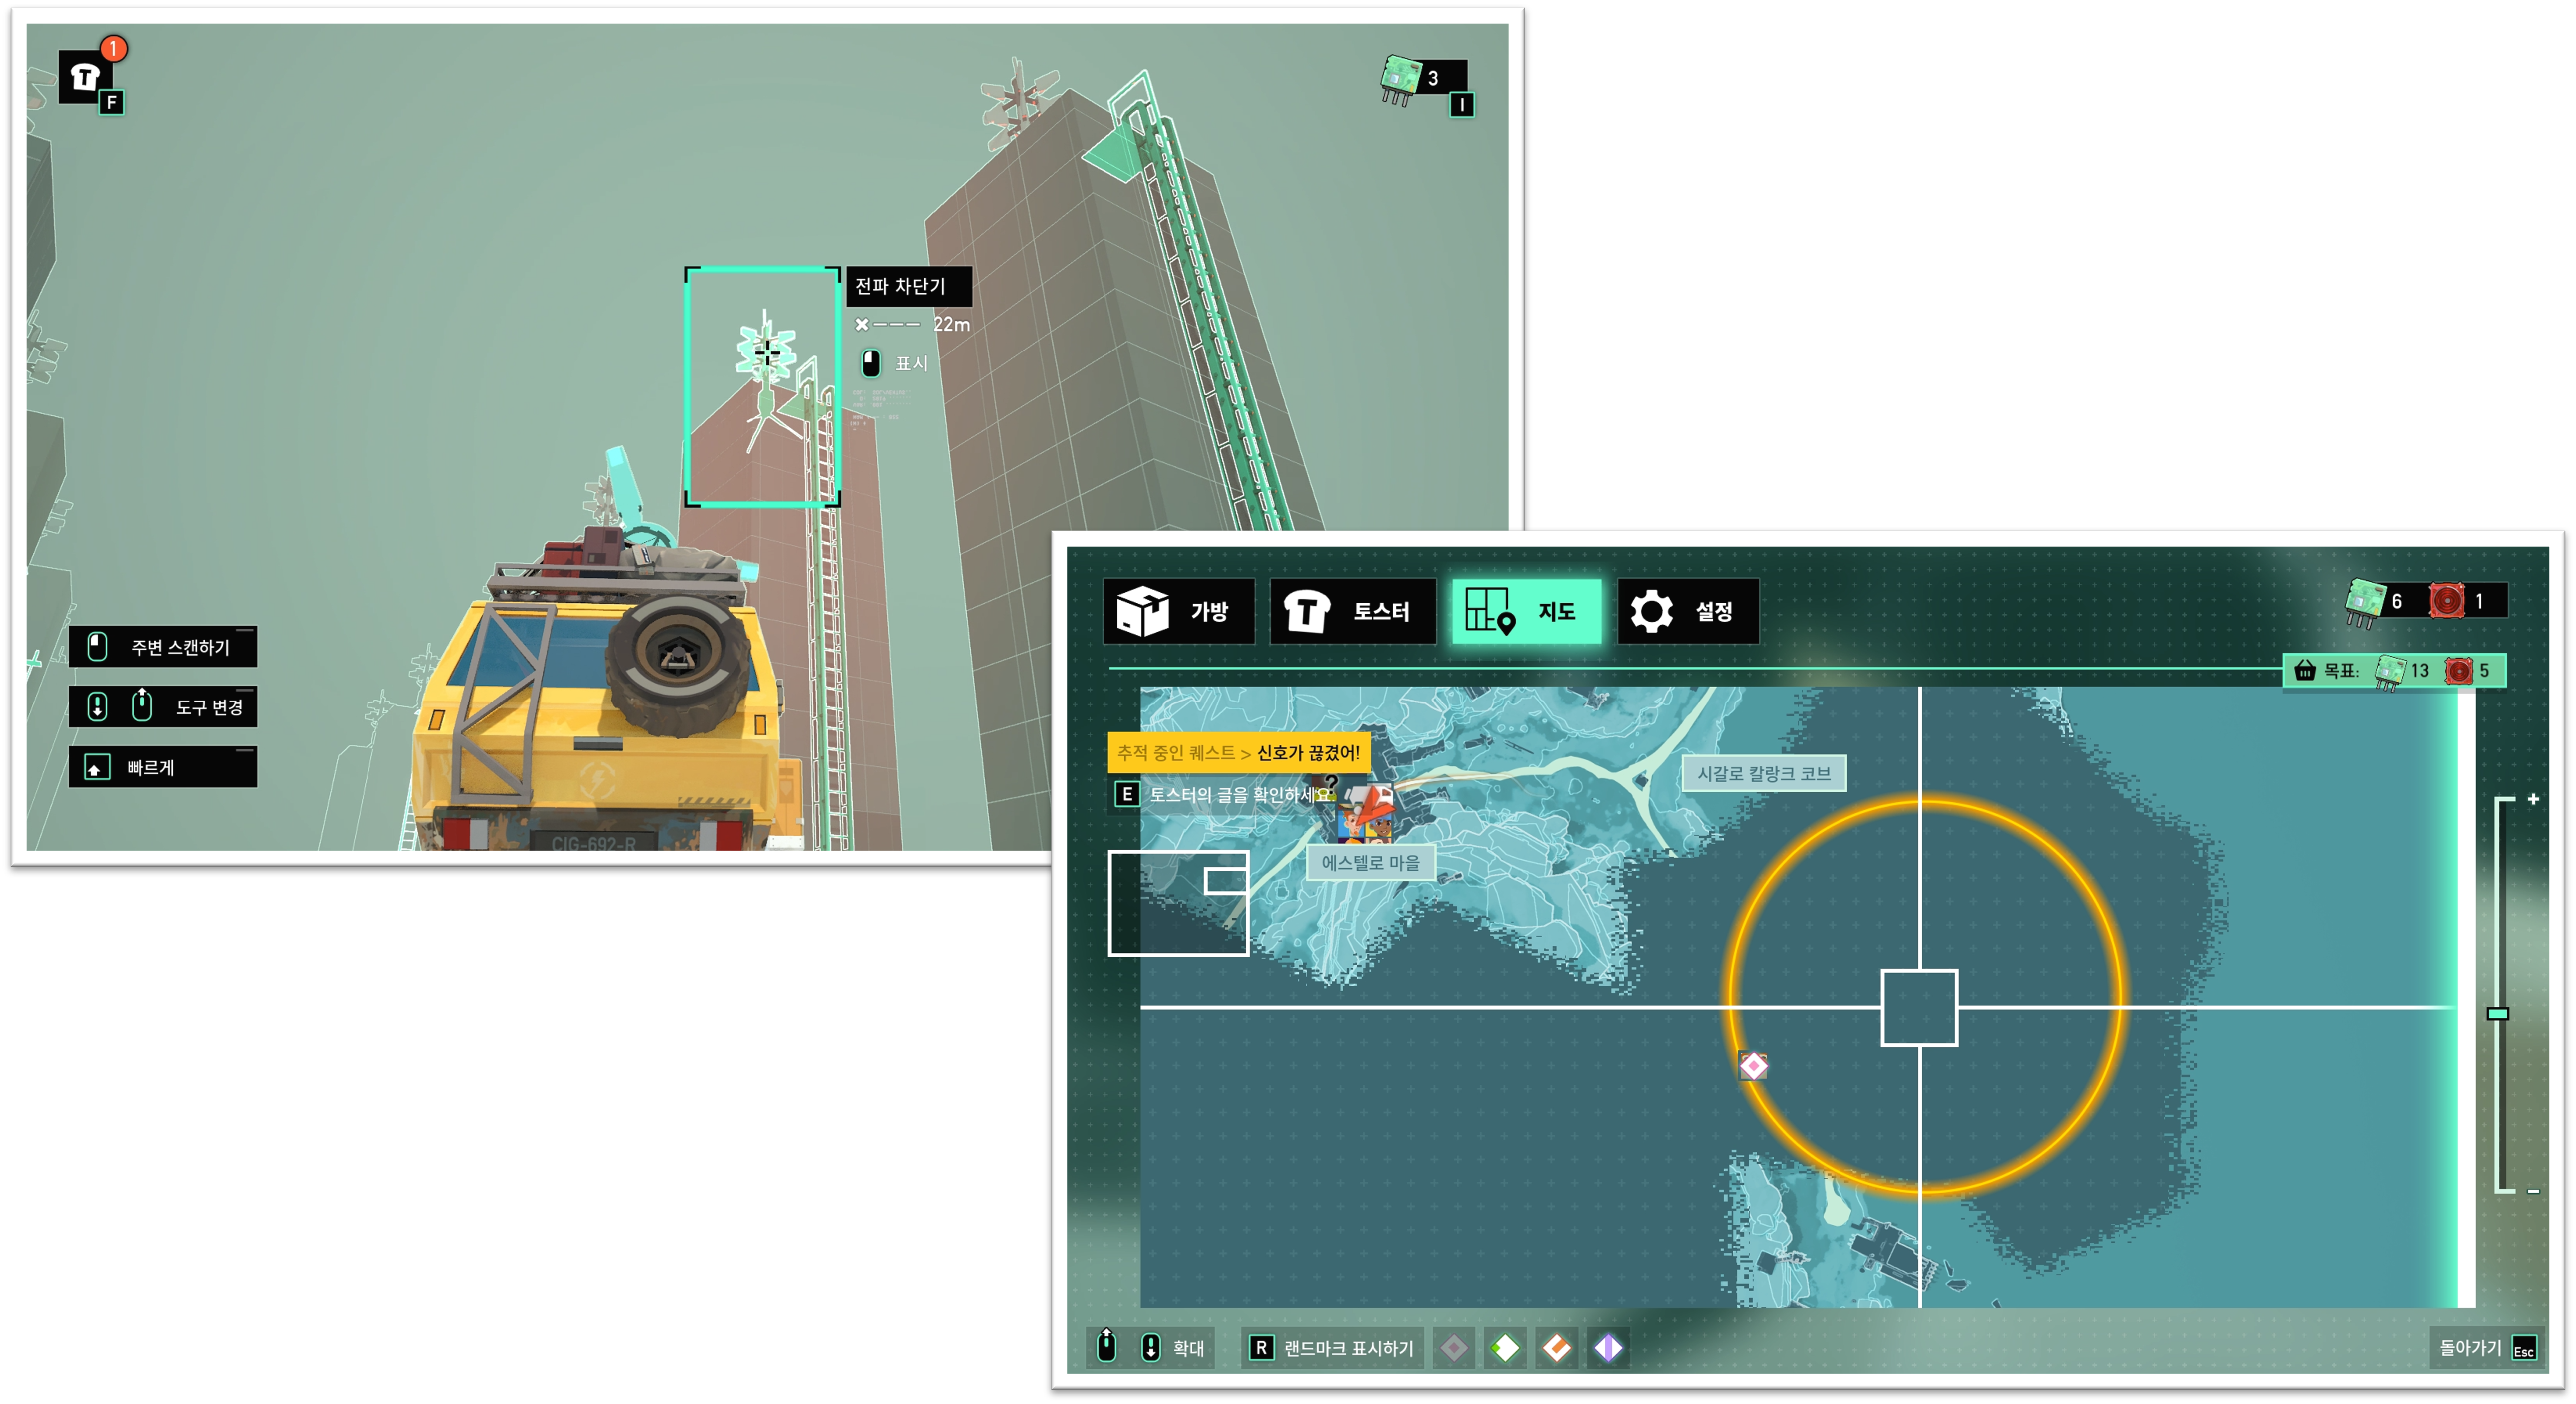
Task: Select the purple diamond landmark marker
Action: tap(1608, 1348)
